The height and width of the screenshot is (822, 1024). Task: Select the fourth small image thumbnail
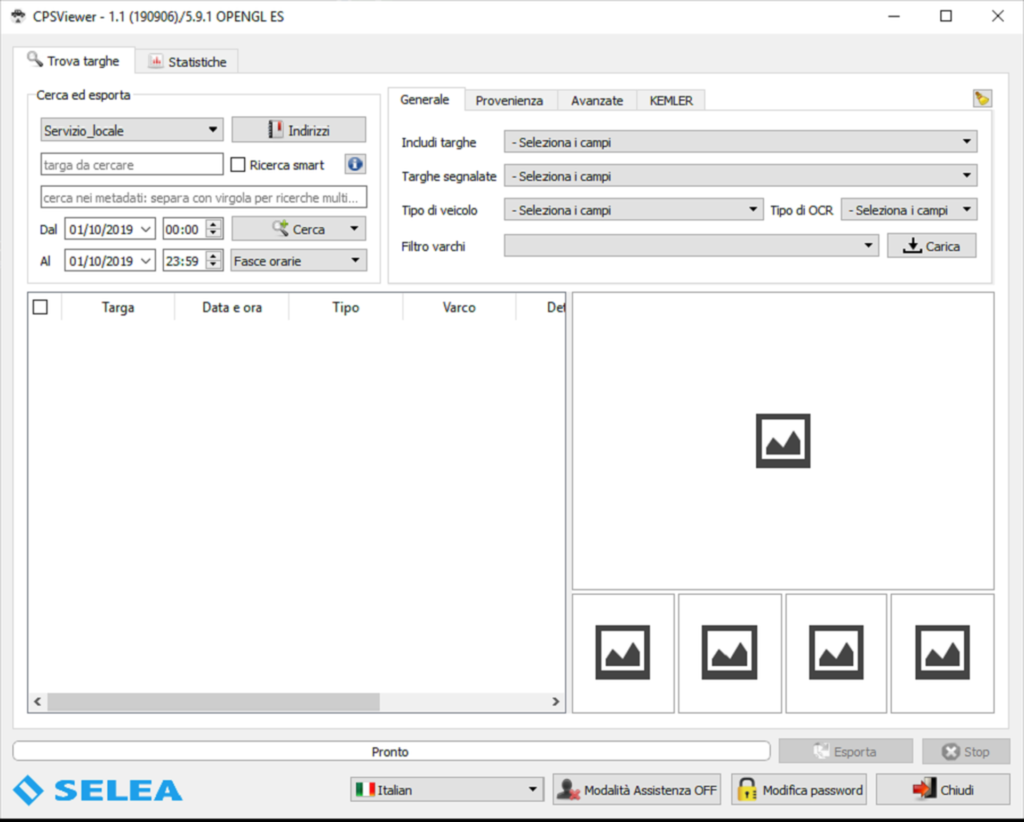942,653
